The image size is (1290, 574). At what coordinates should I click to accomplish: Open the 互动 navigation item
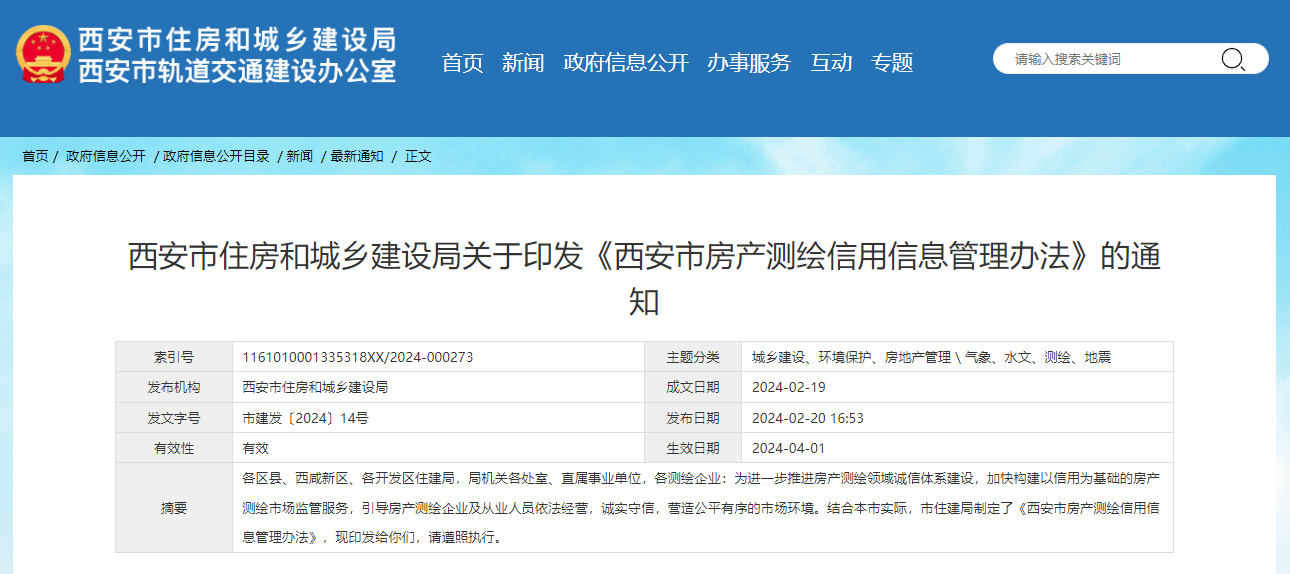(x=831, y=63)
